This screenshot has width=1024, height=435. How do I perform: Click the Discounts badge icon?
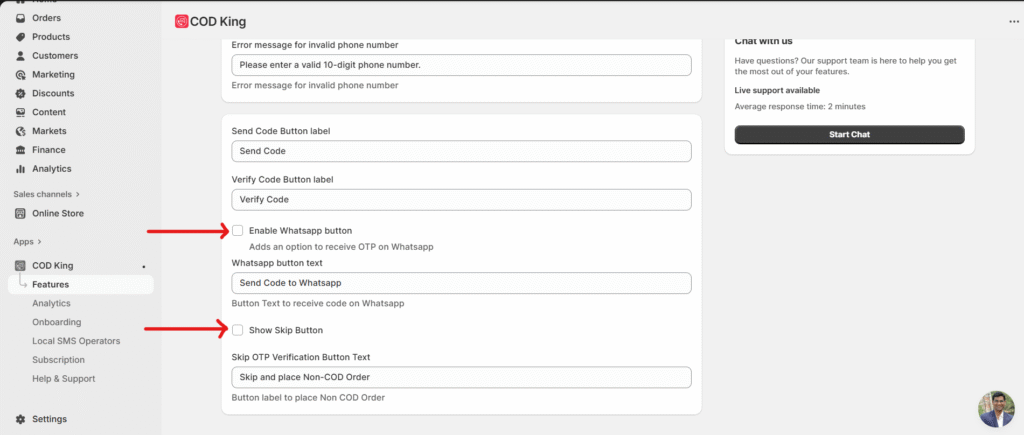(x=21, y=94)
